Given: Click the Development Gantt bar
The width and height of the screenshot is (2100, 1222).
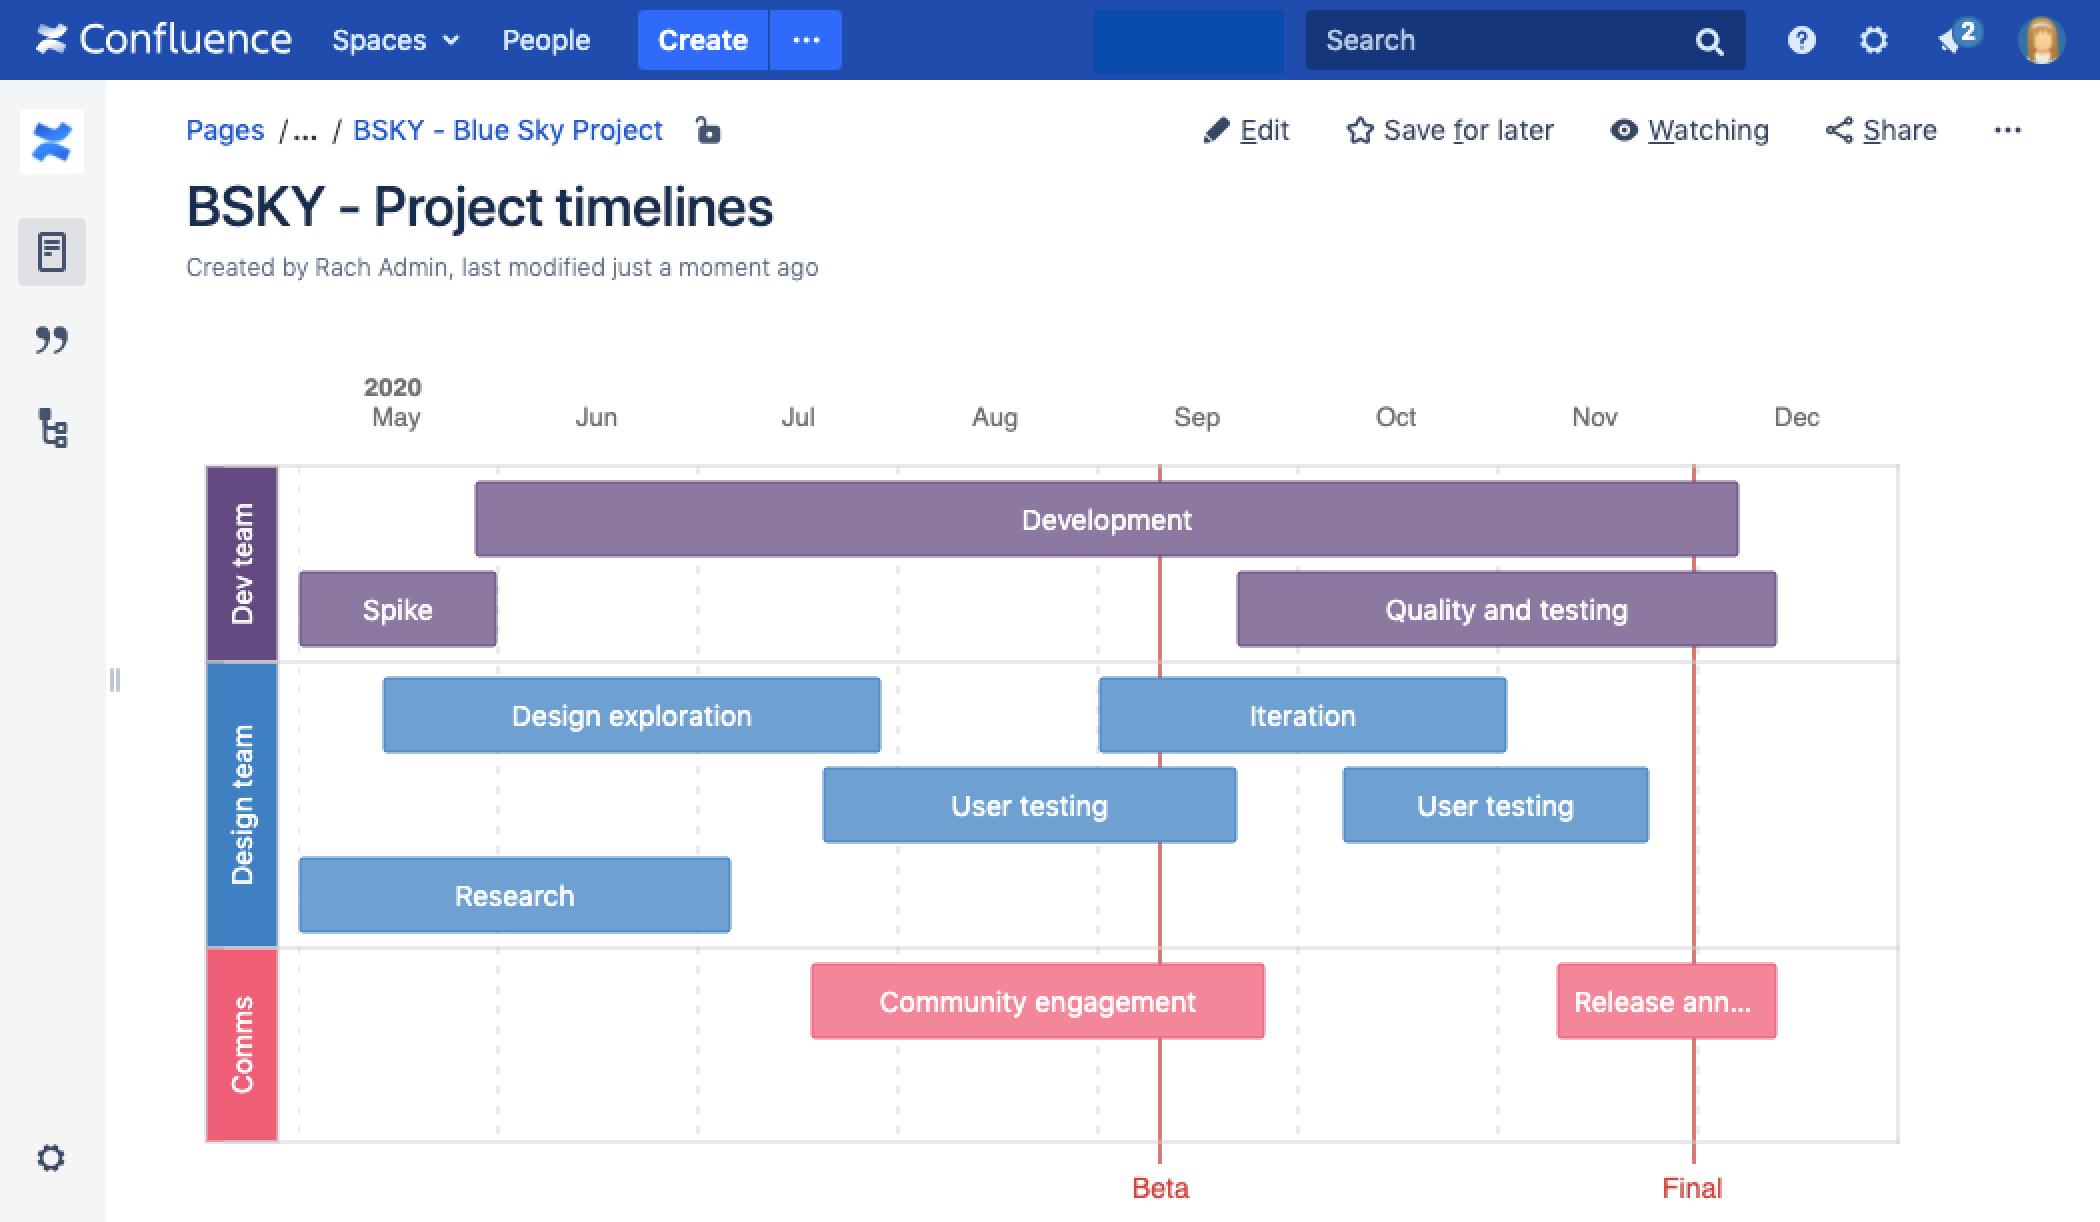Looking at the screenshot, I should point(1107,519).
